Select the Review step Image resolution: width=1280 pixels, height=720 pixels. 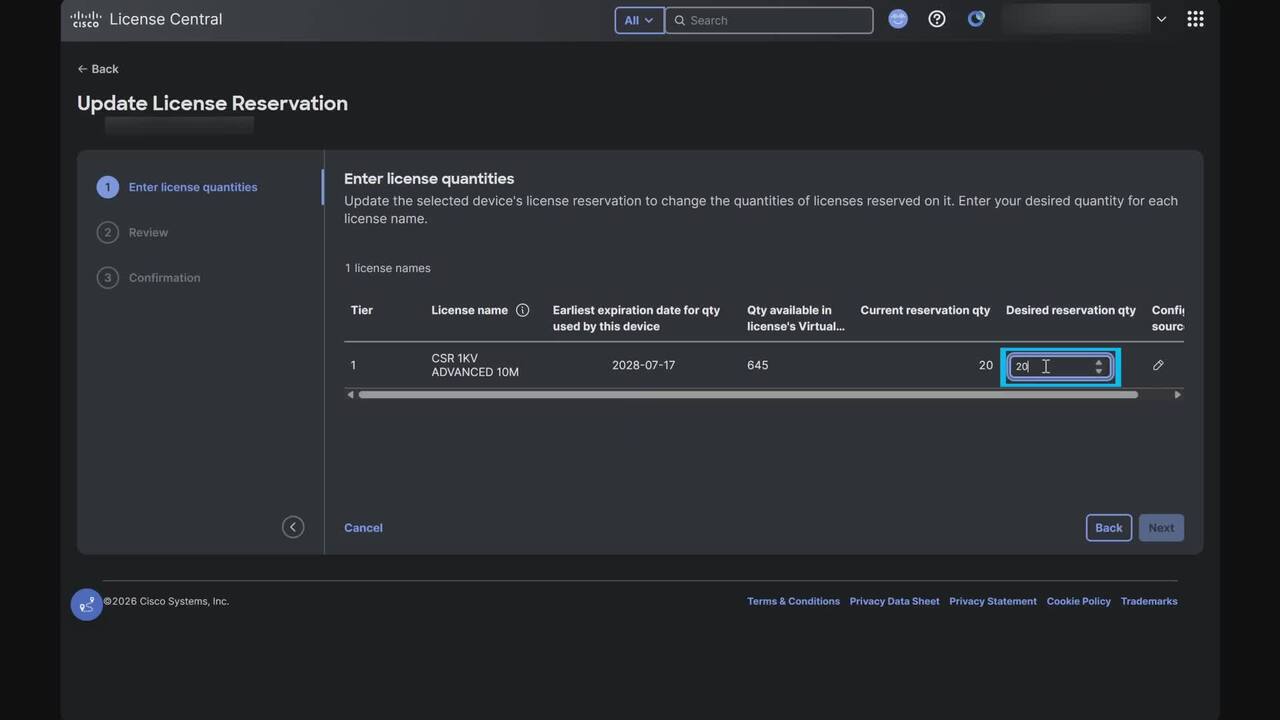tap(148, 232)
